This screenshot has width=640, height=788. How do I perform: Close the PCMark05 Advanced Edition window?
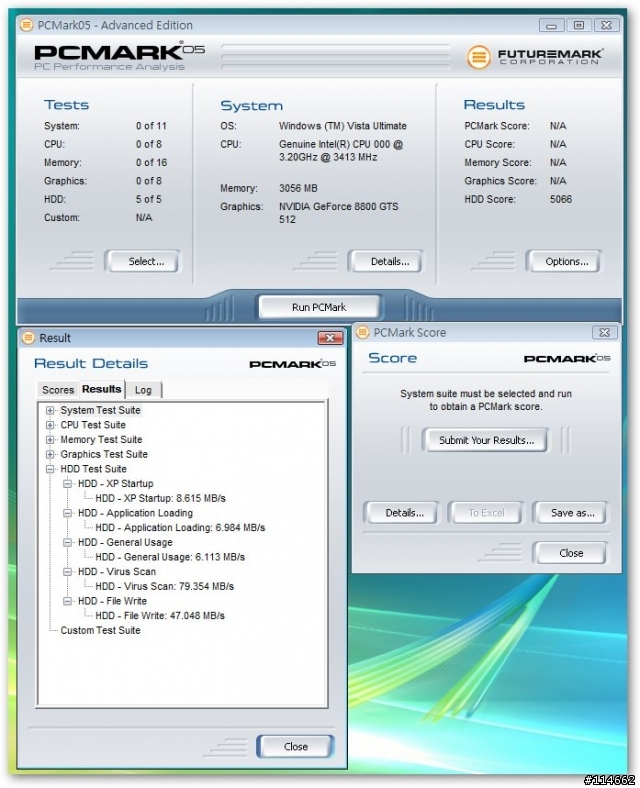coord(606,25)
